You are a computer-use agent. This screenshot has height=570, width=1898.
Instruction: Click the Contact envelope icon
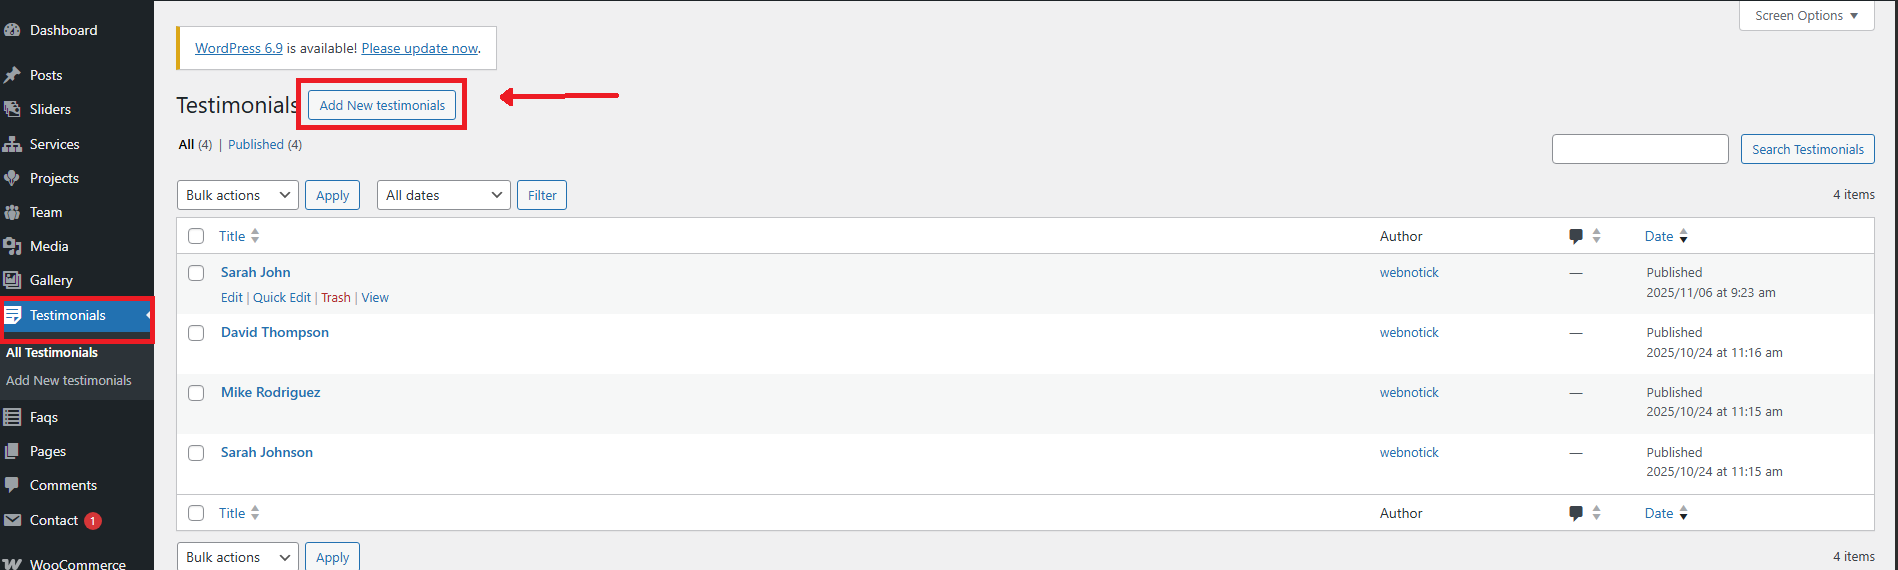tap(12, 520)
